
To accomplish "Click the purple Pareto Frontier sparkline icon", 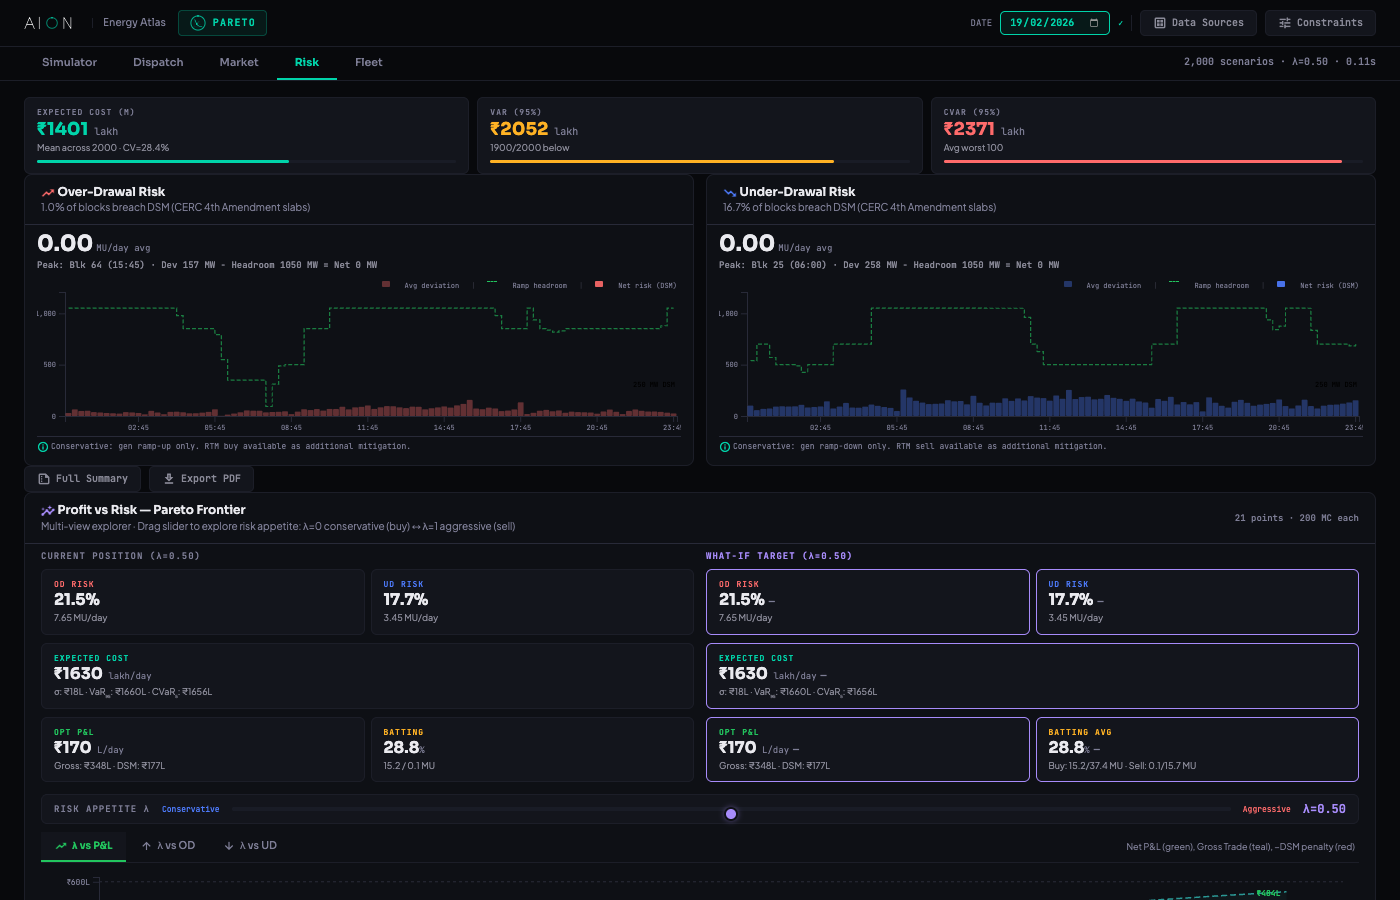I will point(47,509).
